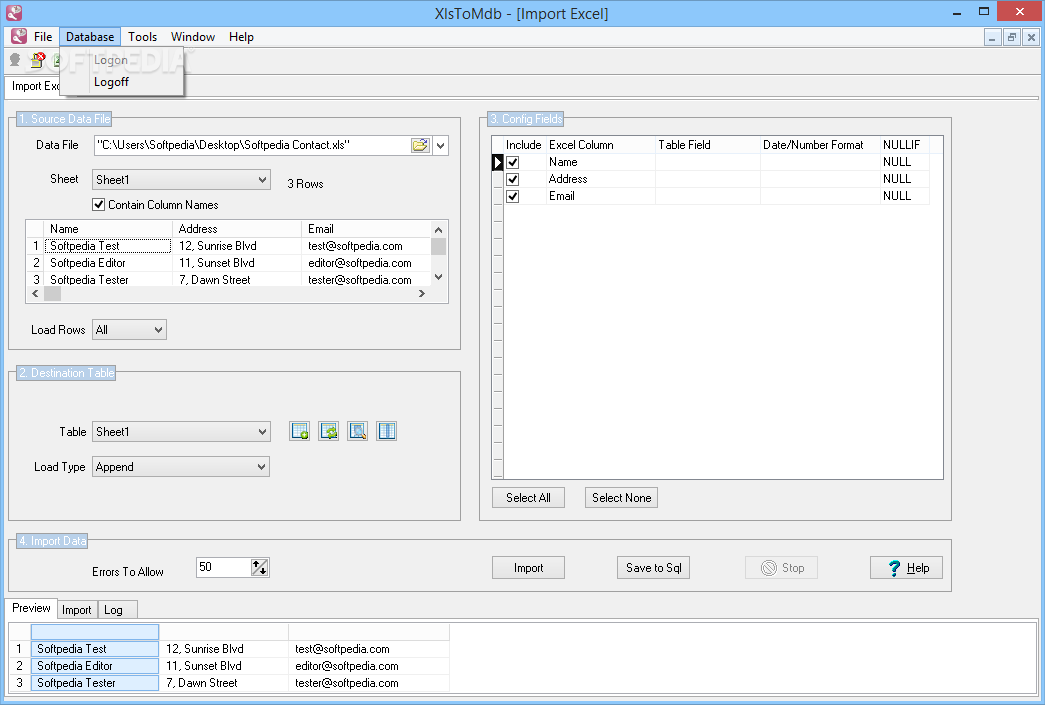Click the Data File path input field
This screenshot has height=705, width=1045.
(x=253, y=145)
